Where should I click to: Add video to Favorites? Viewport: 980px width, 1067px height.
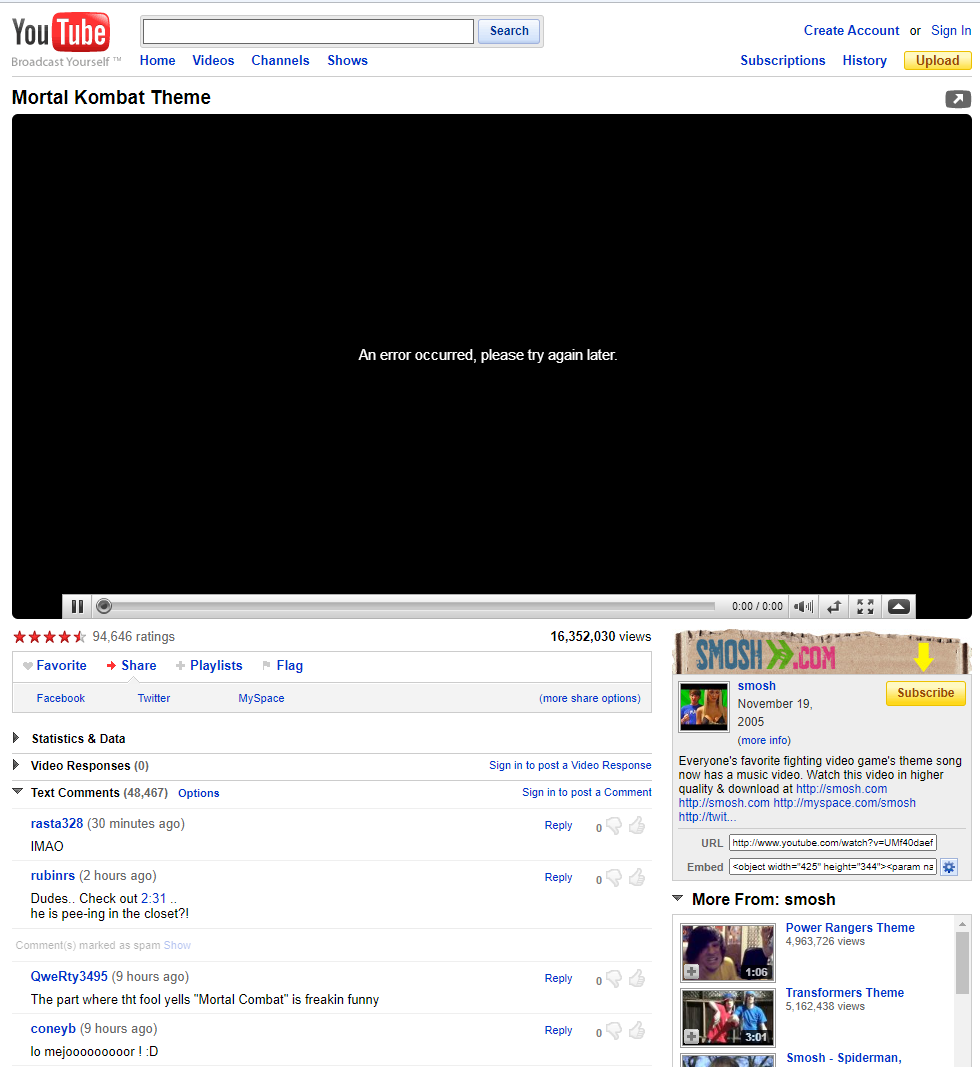coord(54,665)
